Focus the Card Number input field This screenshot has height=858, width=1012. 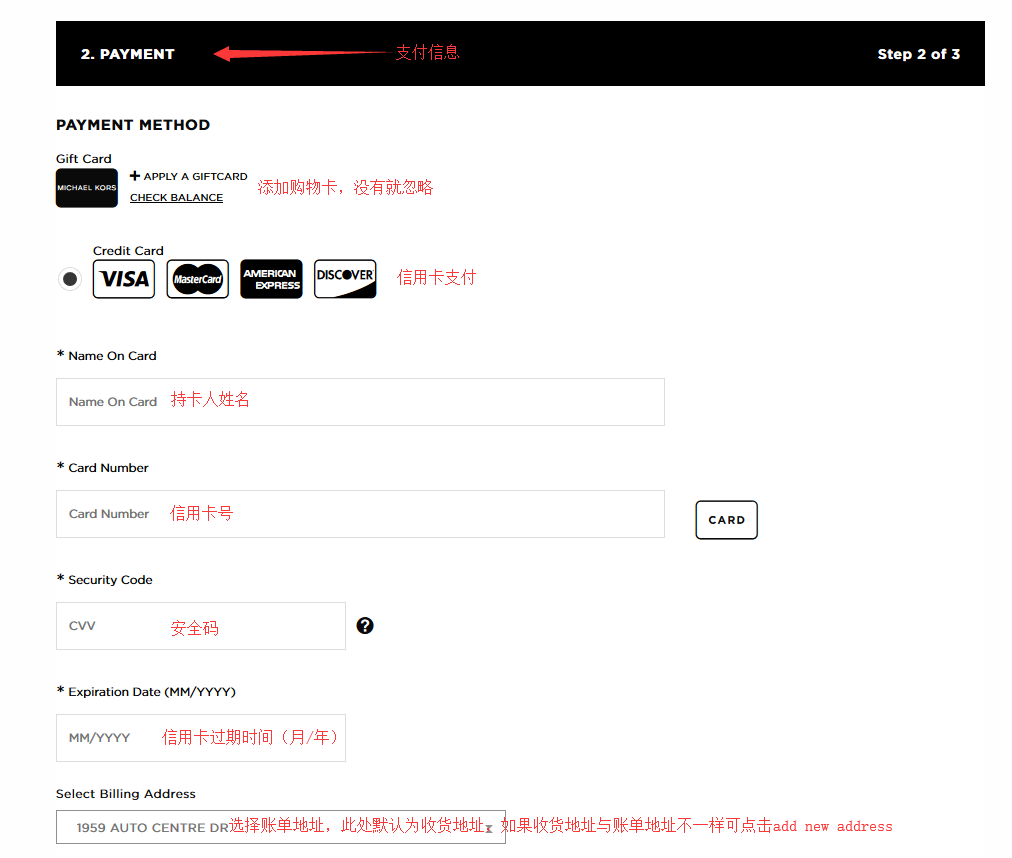point(360,514)
